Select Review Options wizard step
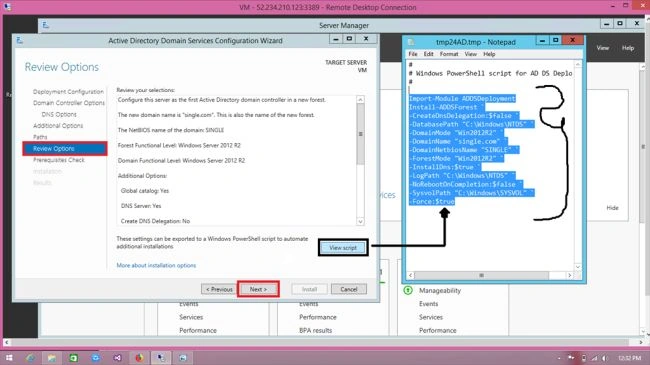The image size is (650, 365). pos(65,148)
